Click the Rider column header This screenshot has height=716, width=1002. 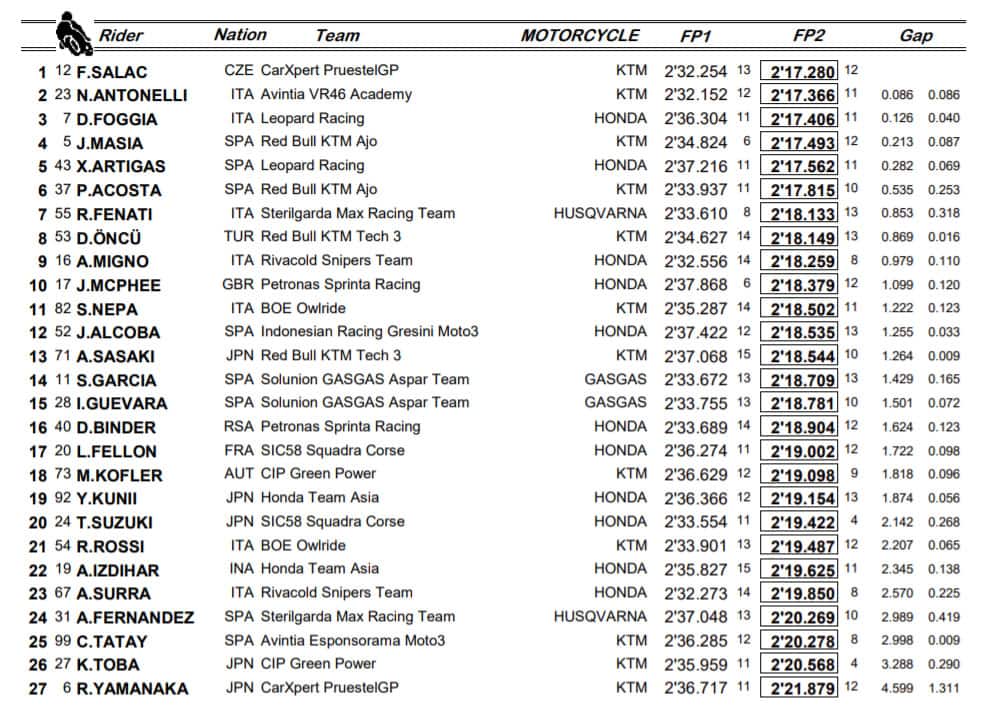coord(120,36)
